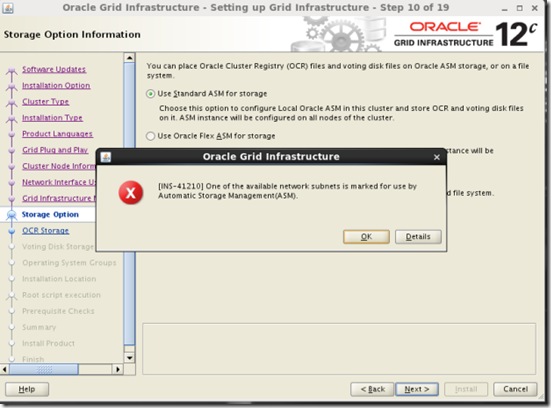The width and height of the screenshot is (551, 408).
Task: Click the step marker beside Storage Option
Action: 12,215
